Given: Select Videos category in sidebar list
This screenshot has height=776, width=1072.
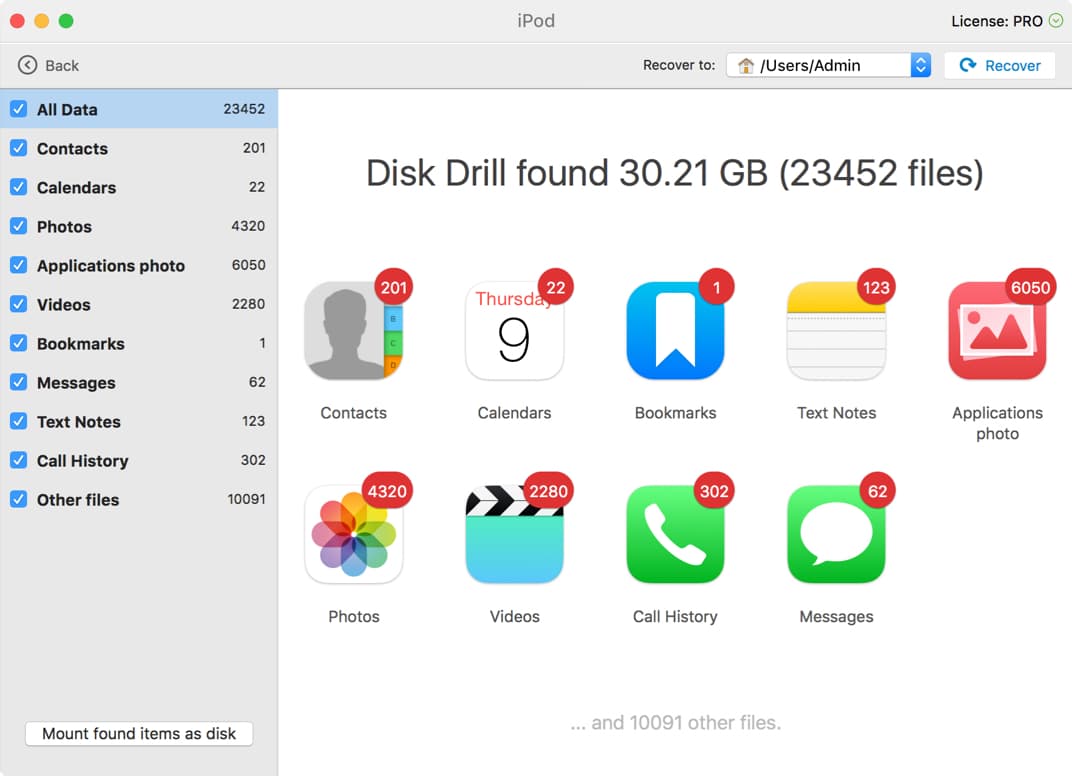Looking at the screenshot, I should pyautogui.click(x=64, y=305).
